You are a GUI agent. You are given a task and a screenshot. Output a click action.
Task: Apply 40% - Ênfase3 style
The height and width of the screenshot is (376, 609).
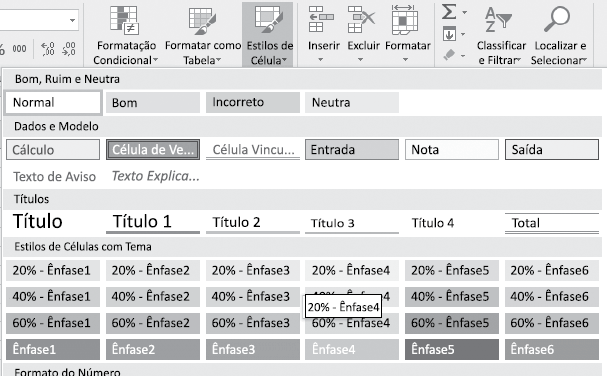[x=253, y=297]
